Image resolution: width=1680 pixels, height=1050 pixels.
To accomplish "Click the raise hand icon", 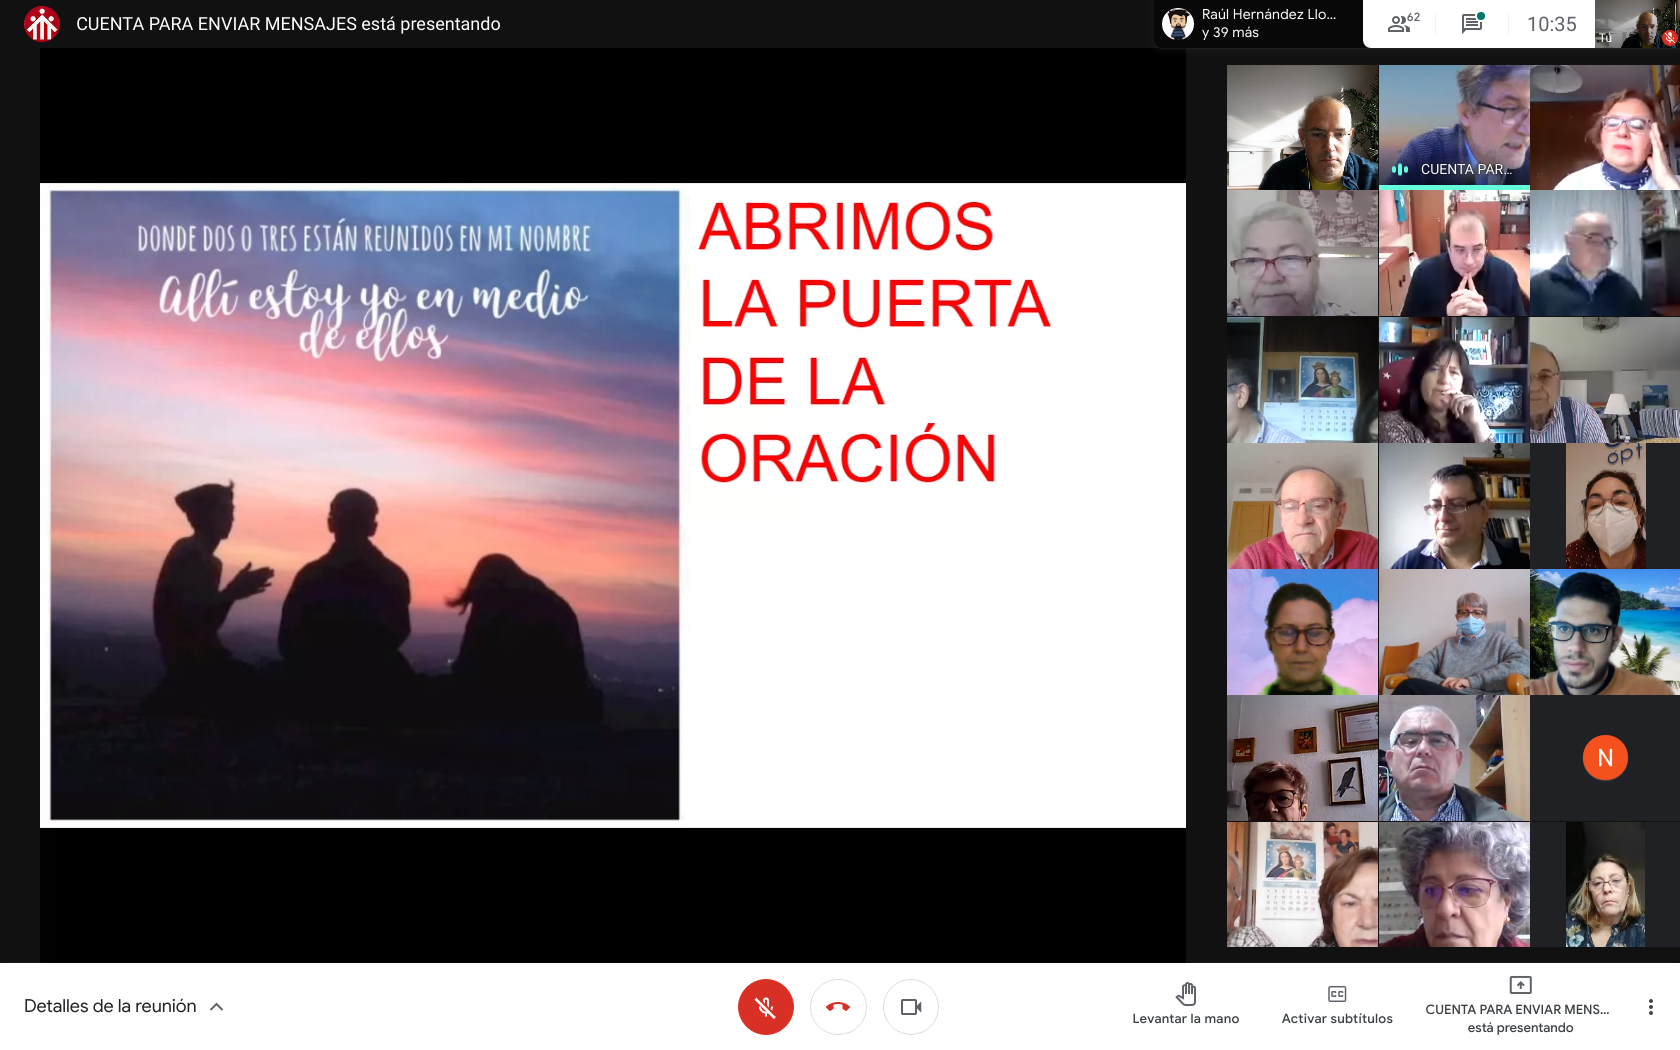I will click(1186, 993).
